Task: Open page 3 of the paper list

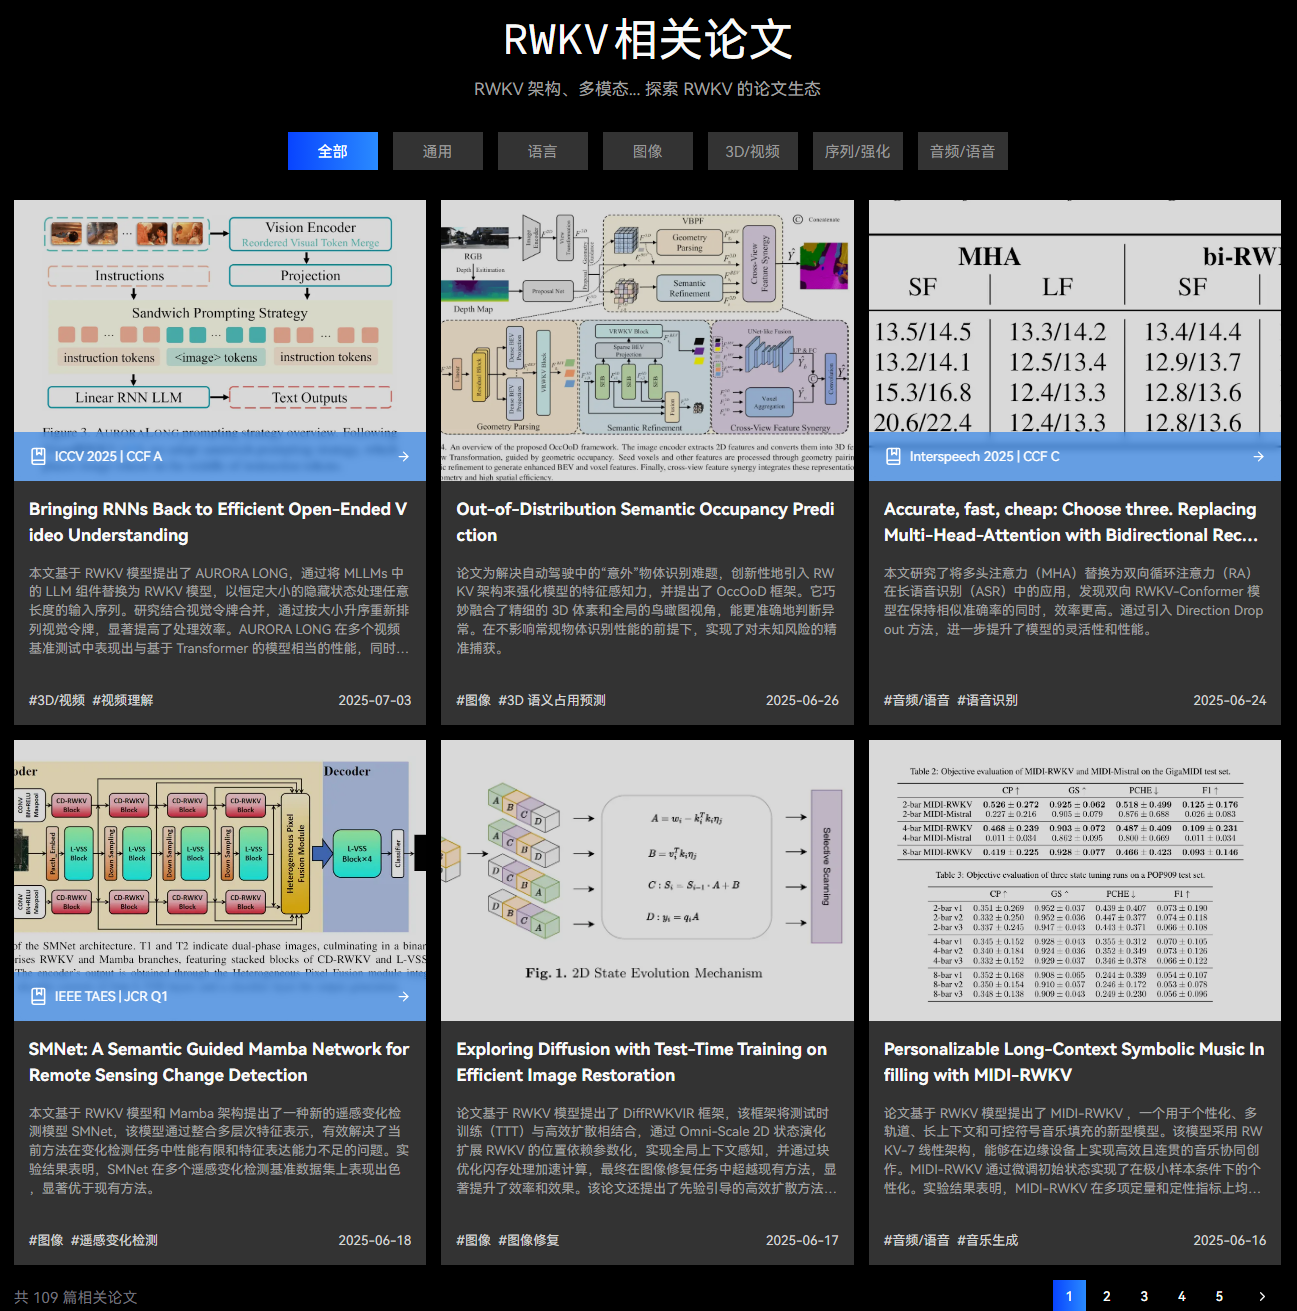Action: click(1143, 1295)
